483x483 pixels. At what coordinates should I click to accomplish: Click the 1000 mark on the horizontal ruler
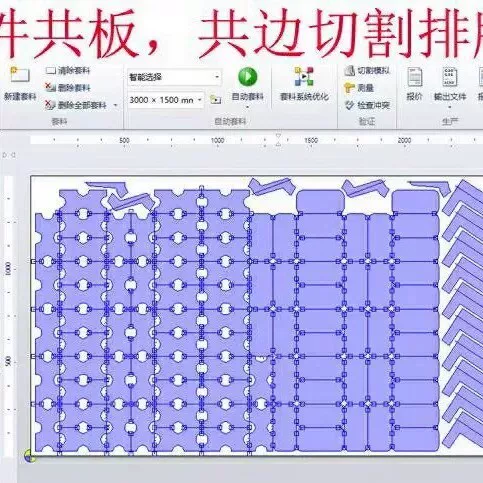(217, 140)
